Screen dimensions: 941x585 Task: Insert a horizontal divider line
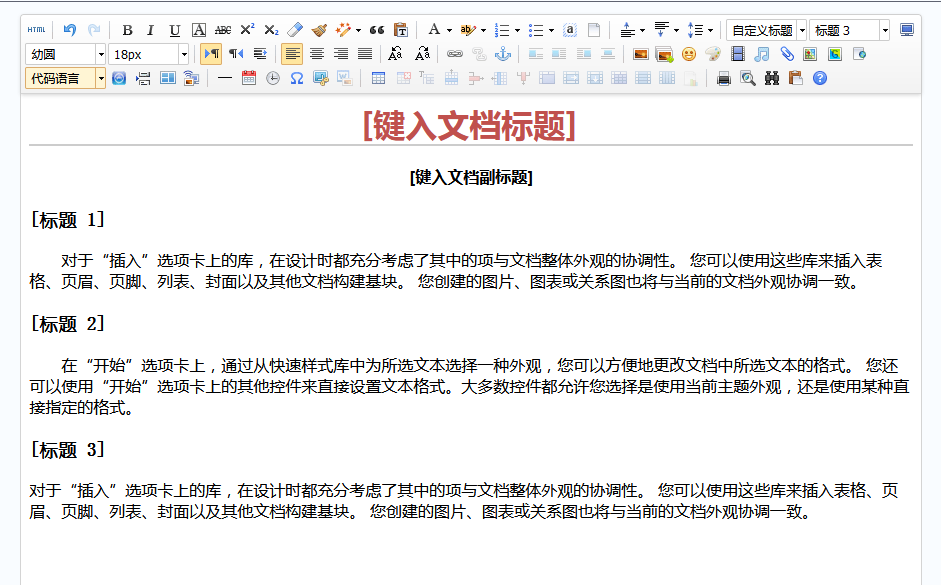pyautogui.click(x=224, y=78)
